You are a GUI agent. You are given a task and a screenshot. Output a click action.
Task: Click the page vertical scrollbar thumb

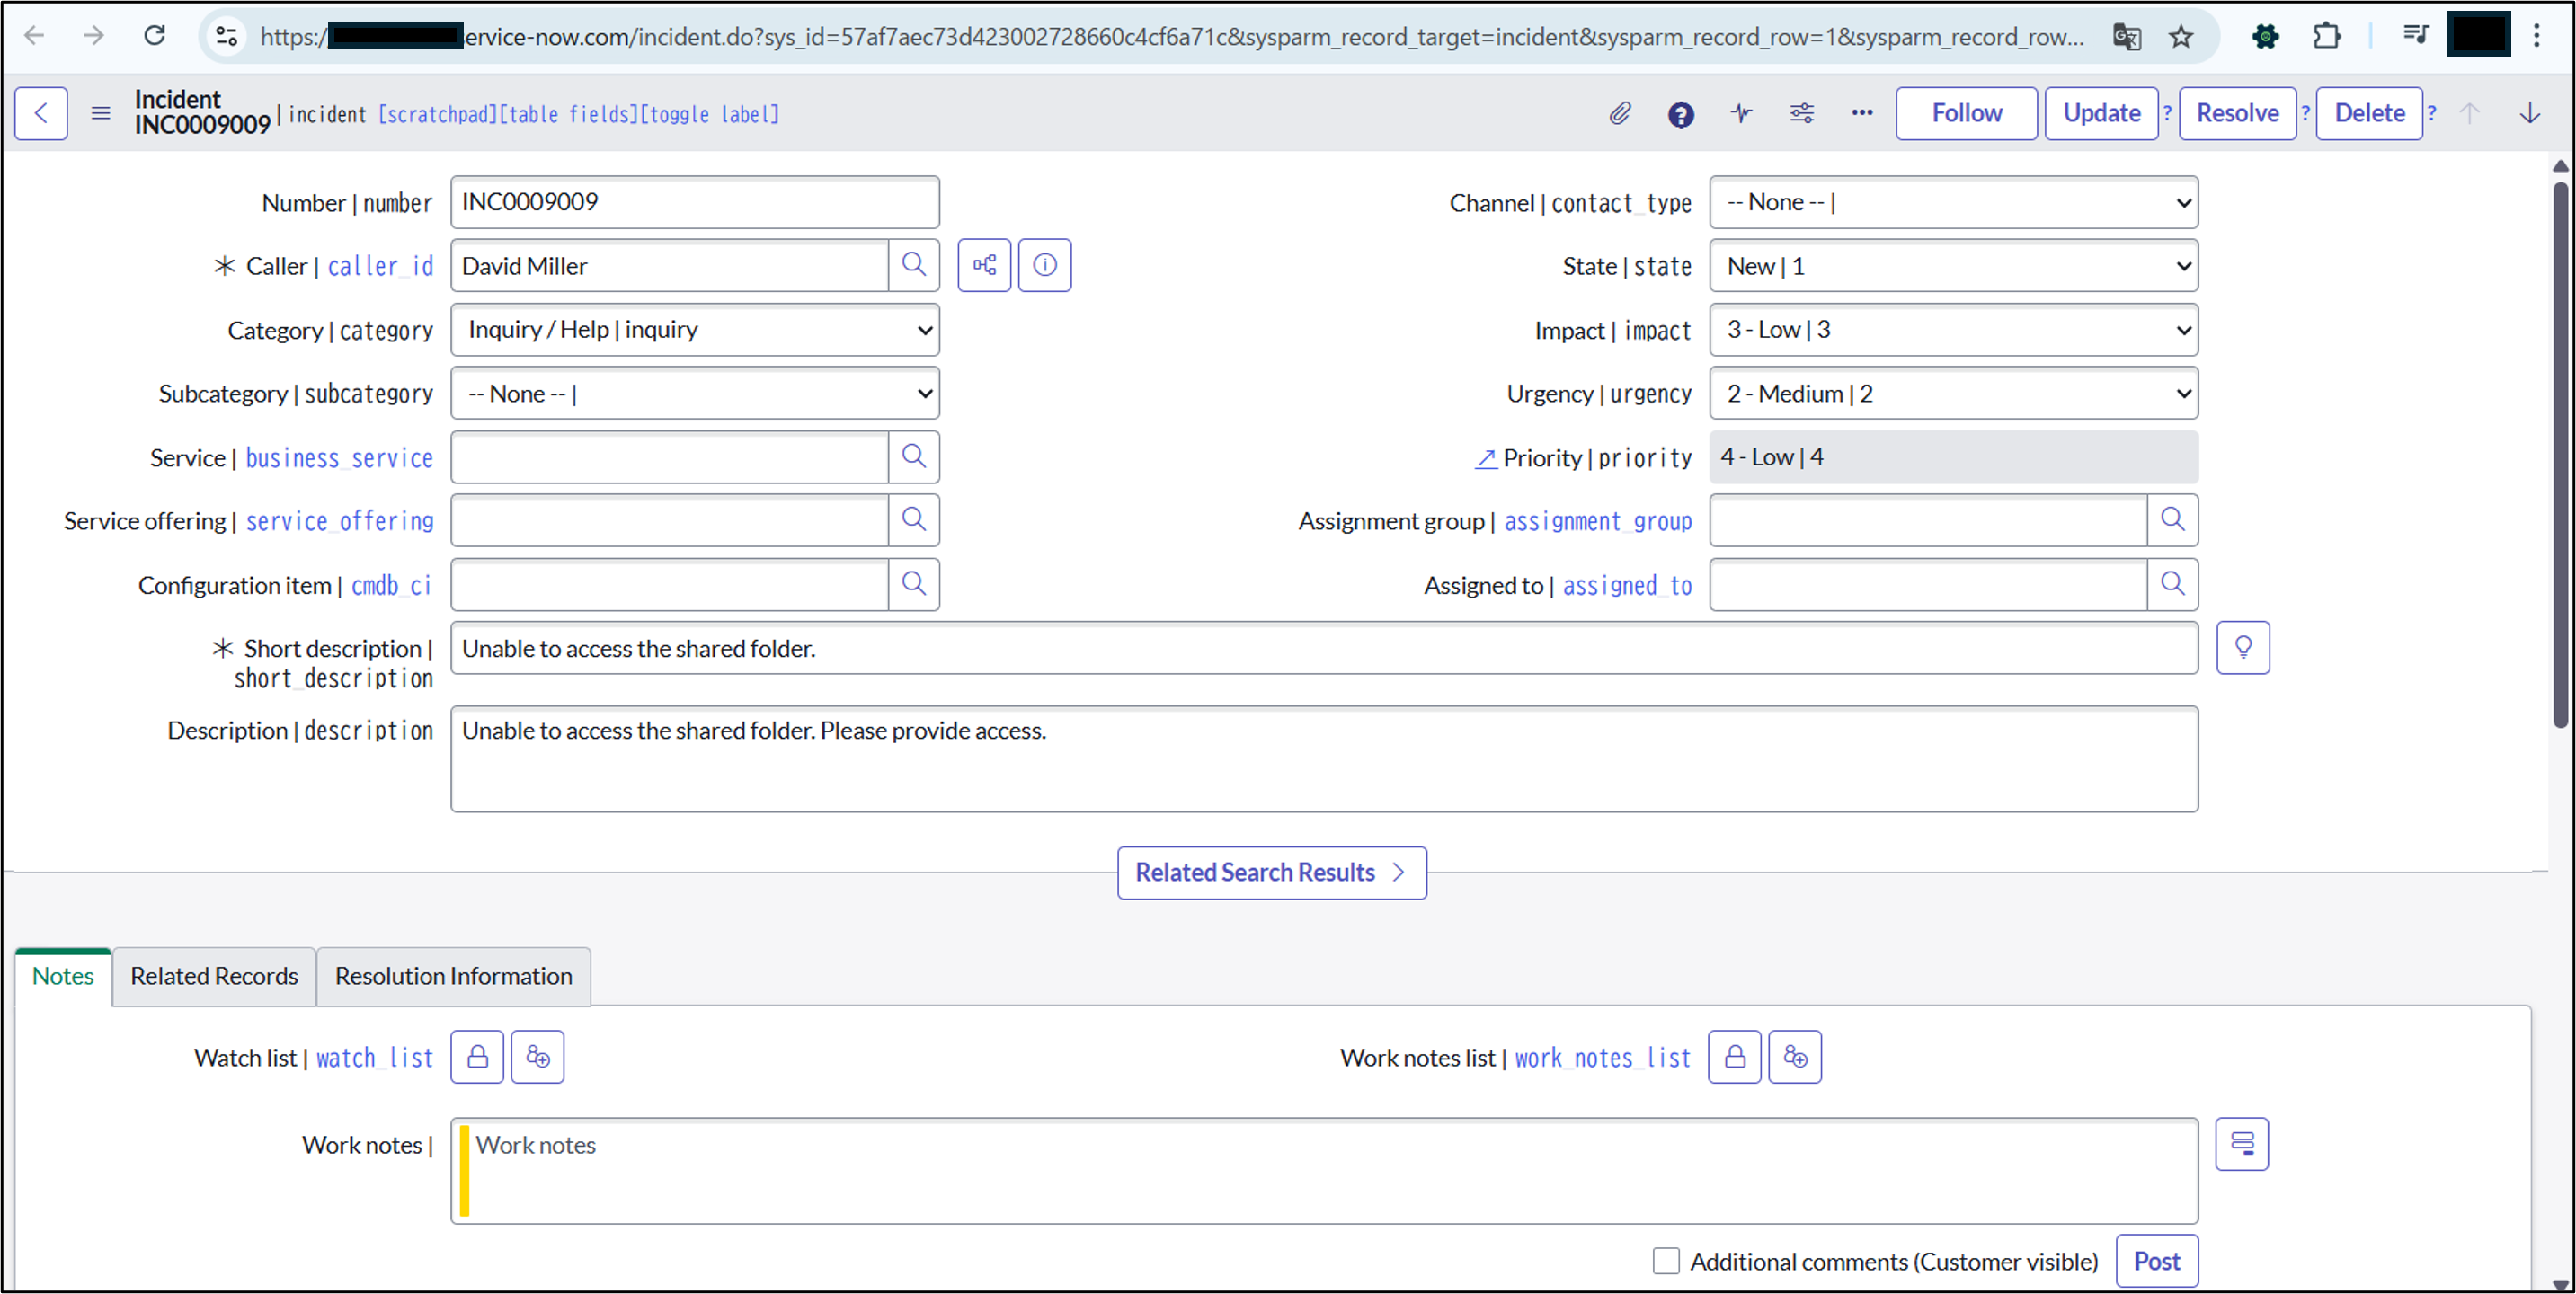click(x=2560, y=455)
